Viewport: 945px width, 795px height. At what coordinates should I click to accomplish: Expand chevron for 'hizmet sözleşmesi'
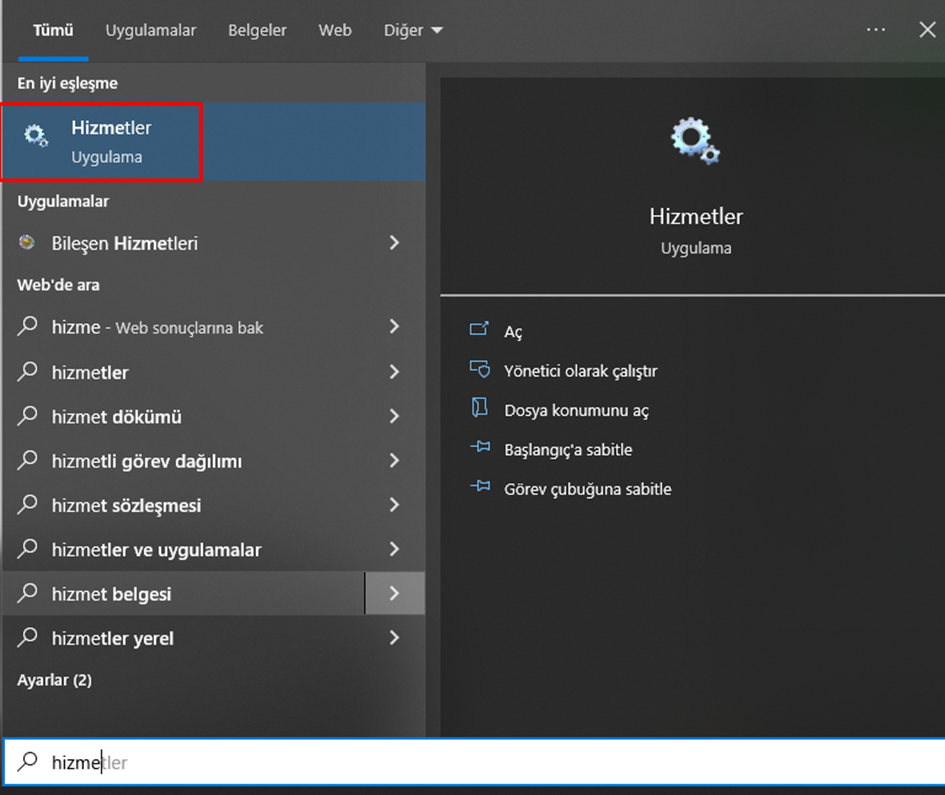coord(394,504)
